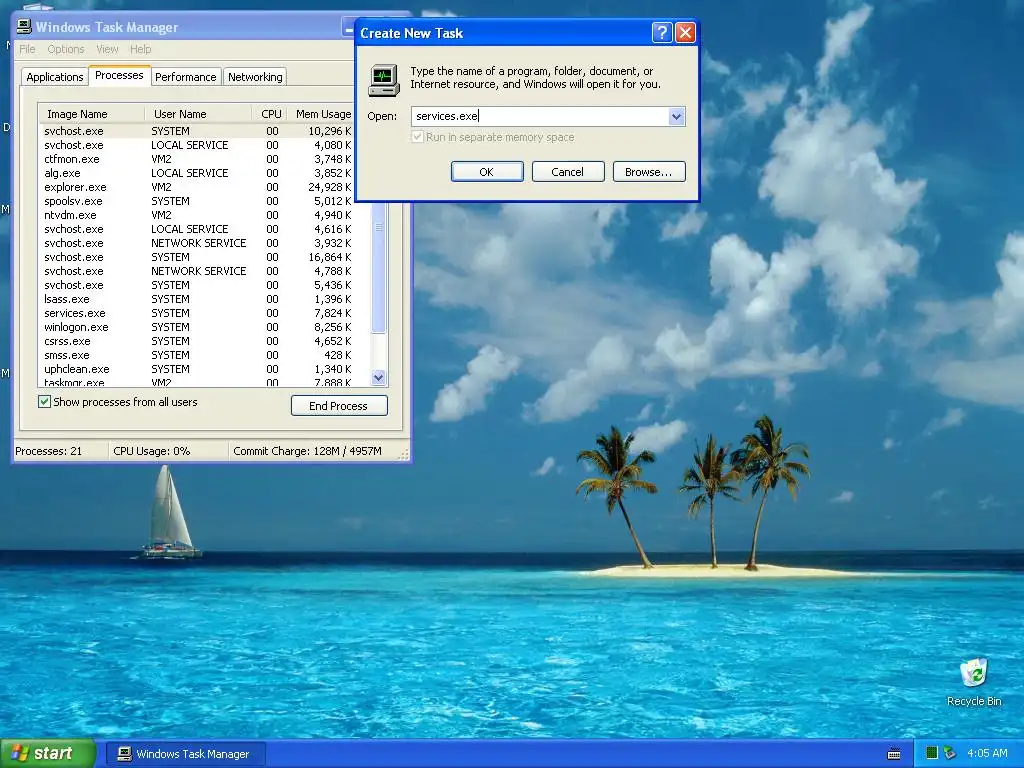Expand the Open combo box dropdown arrow
Viewport: 1024px width, 768px height.
[677, 116]
